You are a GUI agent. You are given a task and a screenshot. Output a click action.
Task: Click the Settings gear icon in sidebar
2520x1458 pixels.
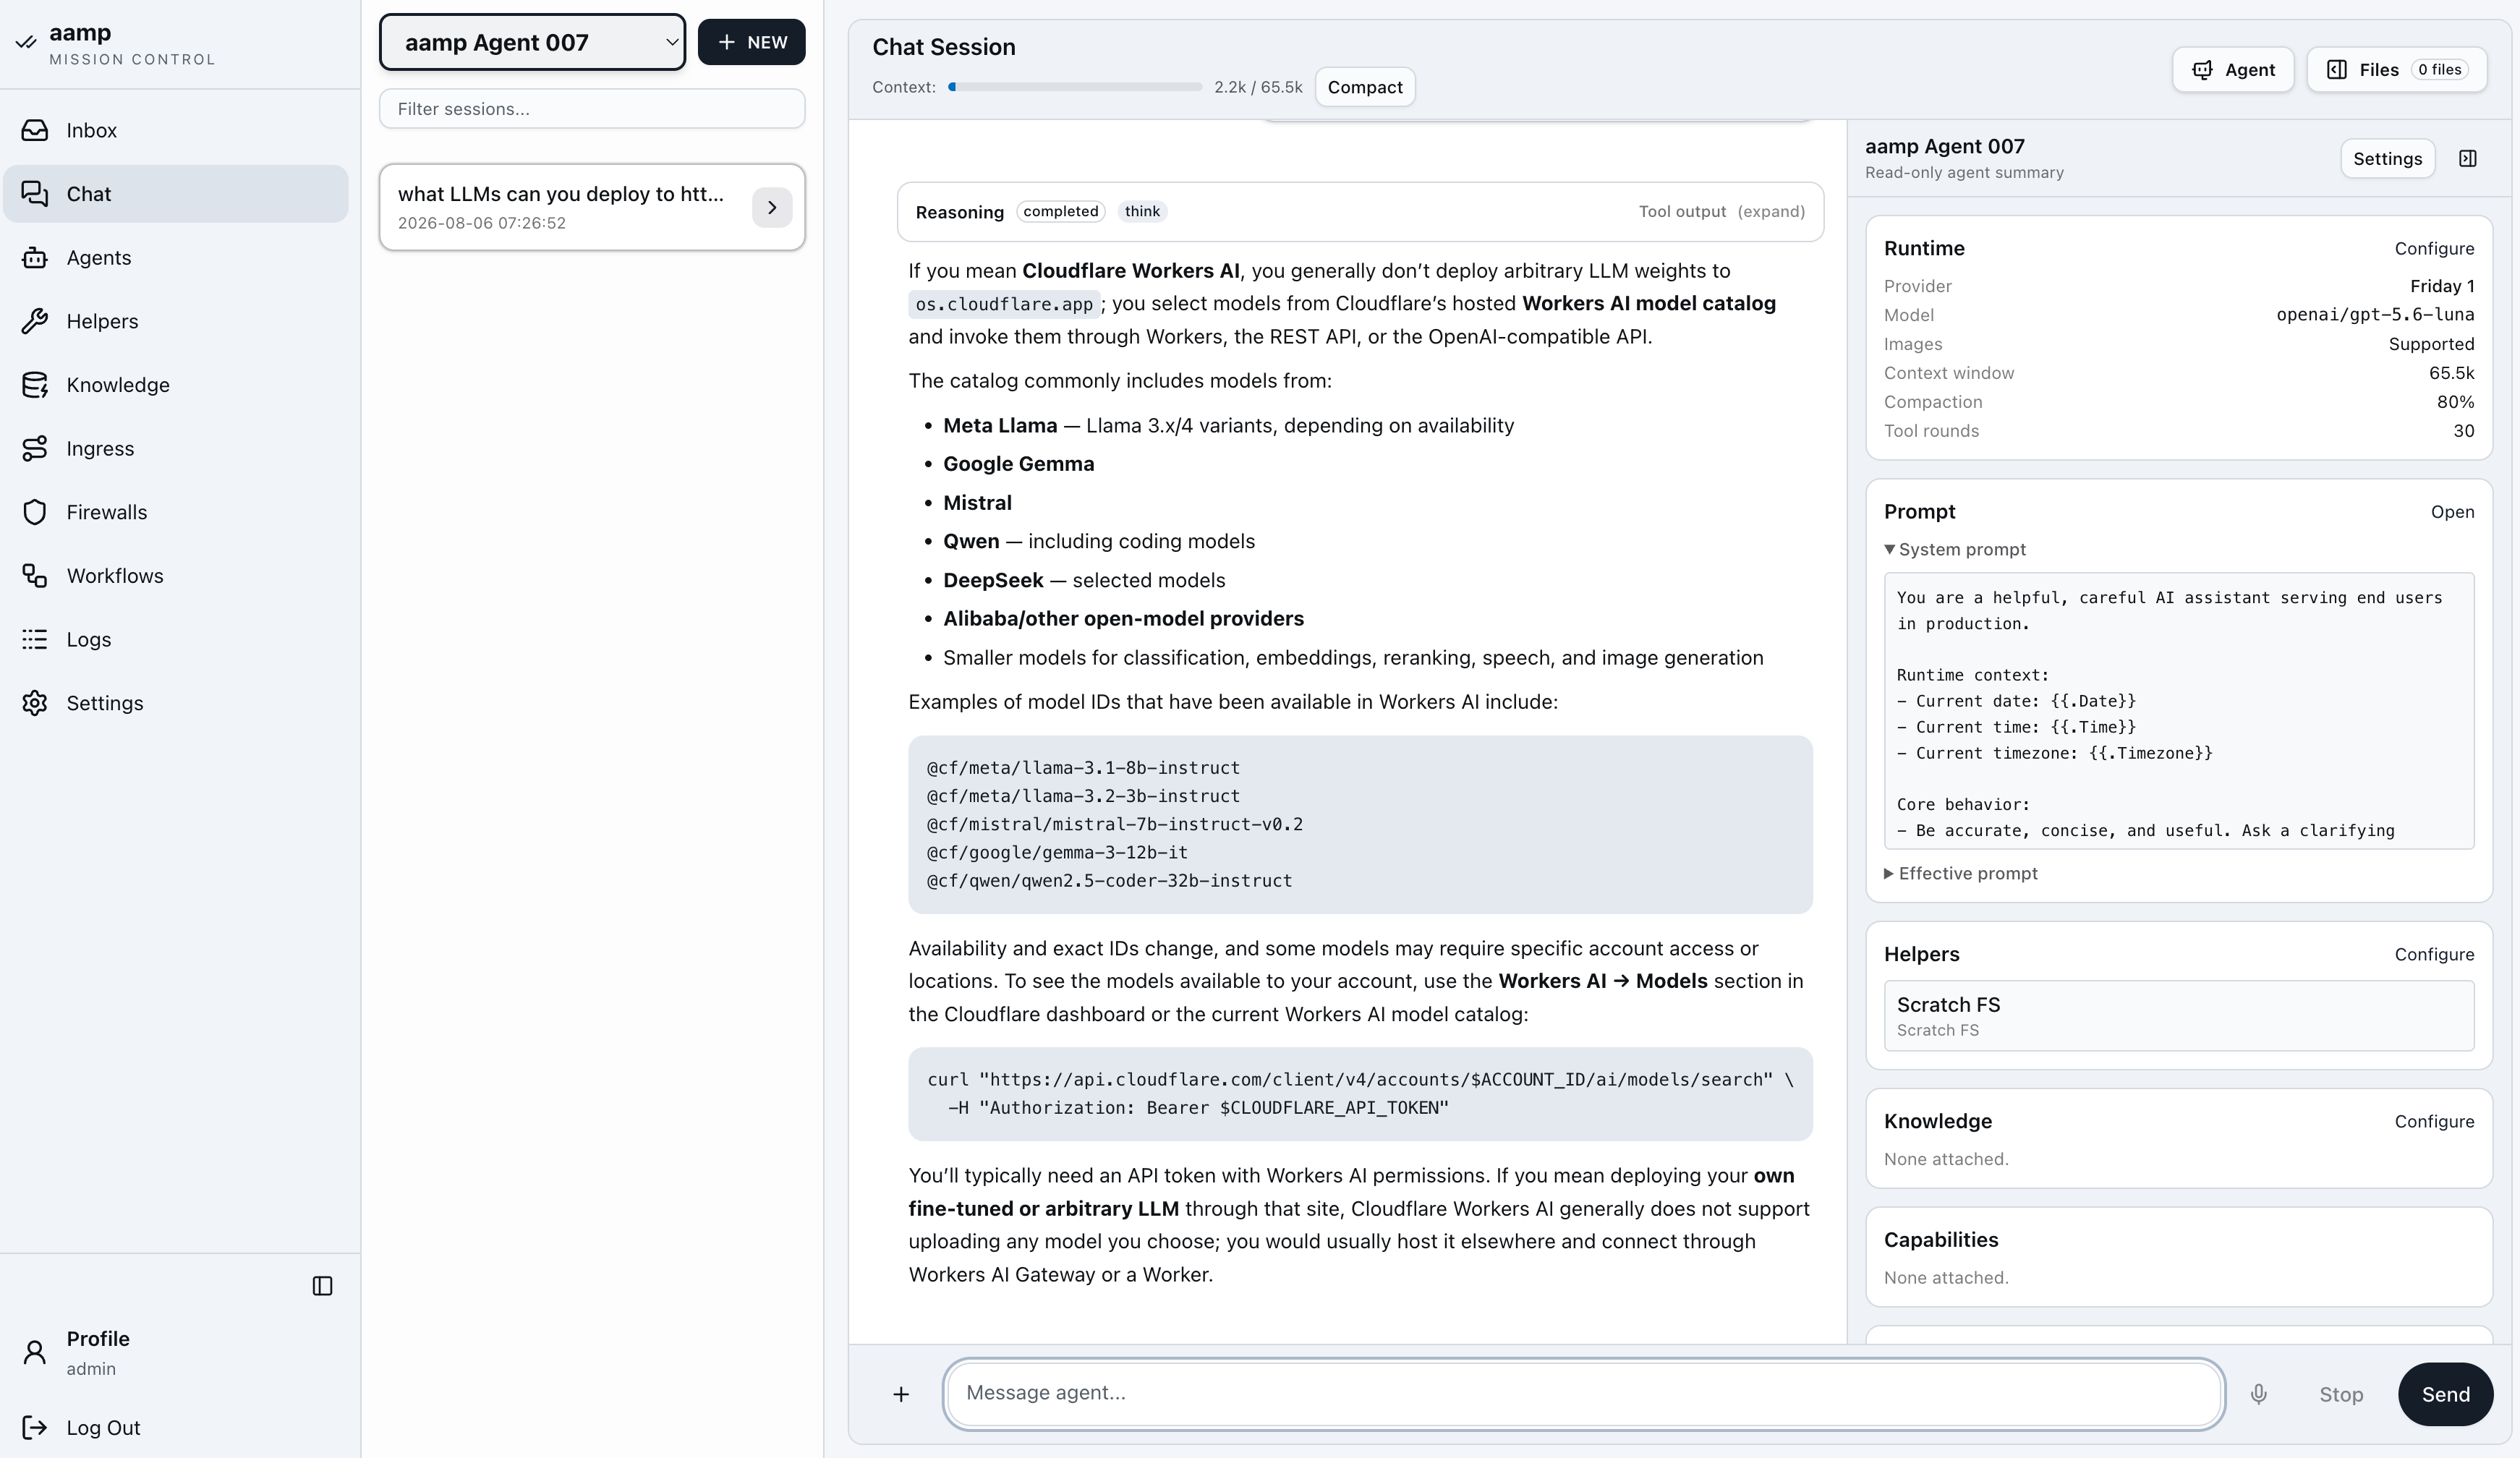click(x=35, y=703)
